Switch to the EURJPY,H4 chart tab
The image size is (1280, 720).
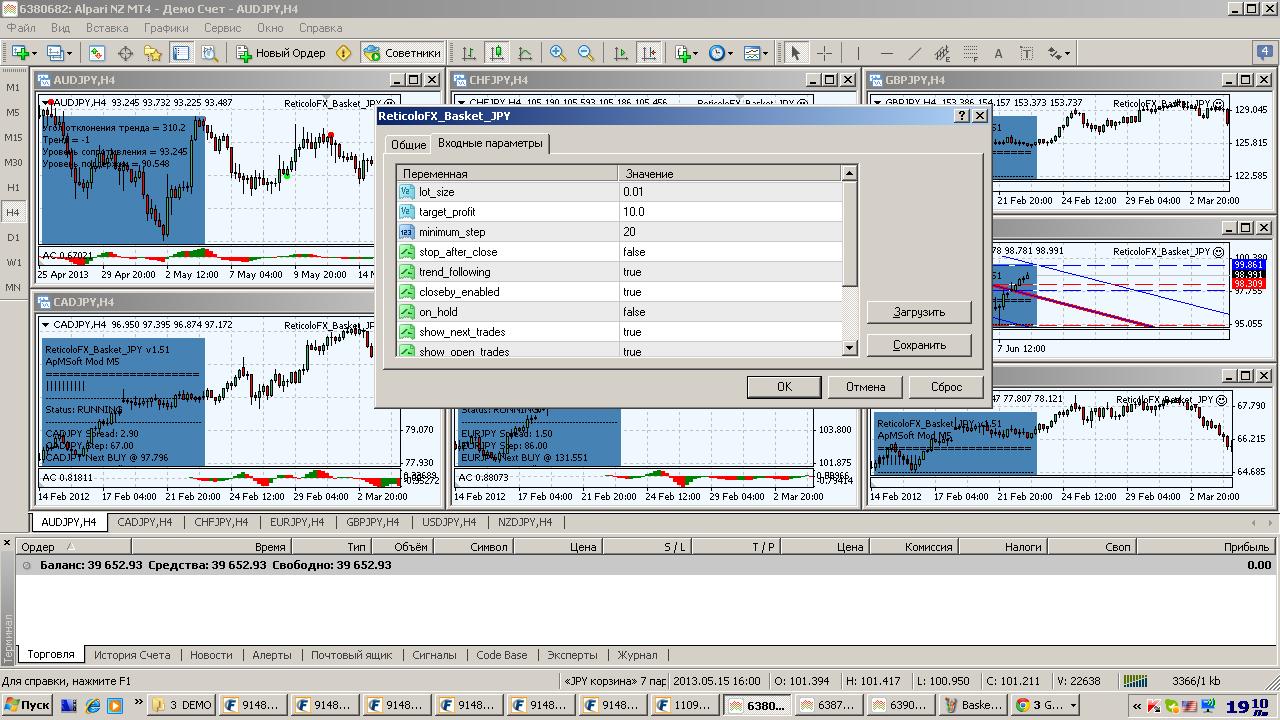[297, 522]
